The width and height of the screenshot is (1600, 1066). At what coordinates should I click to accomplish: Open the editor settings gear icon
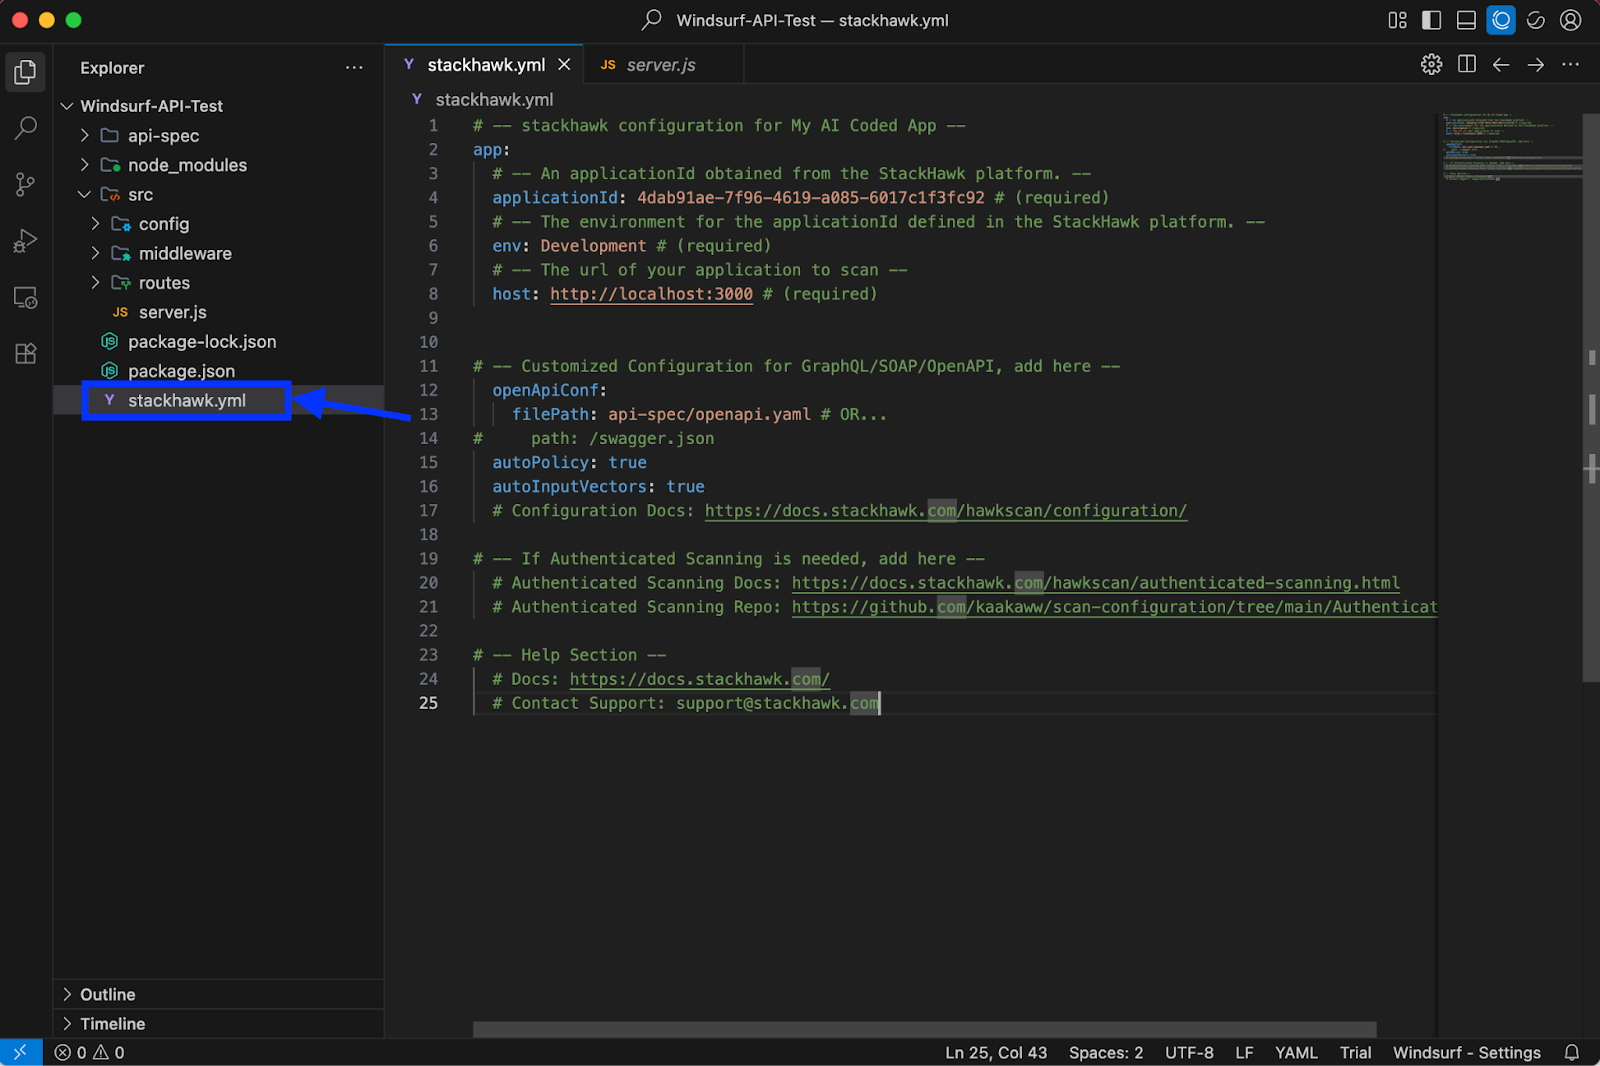pyautogui.click(x=1431, y=64)
